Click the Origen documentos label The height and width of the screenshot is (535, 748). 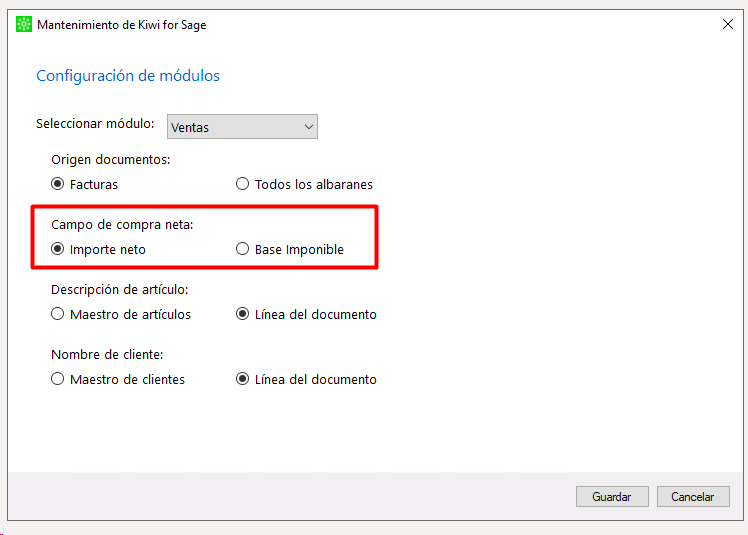coord(111,159)
